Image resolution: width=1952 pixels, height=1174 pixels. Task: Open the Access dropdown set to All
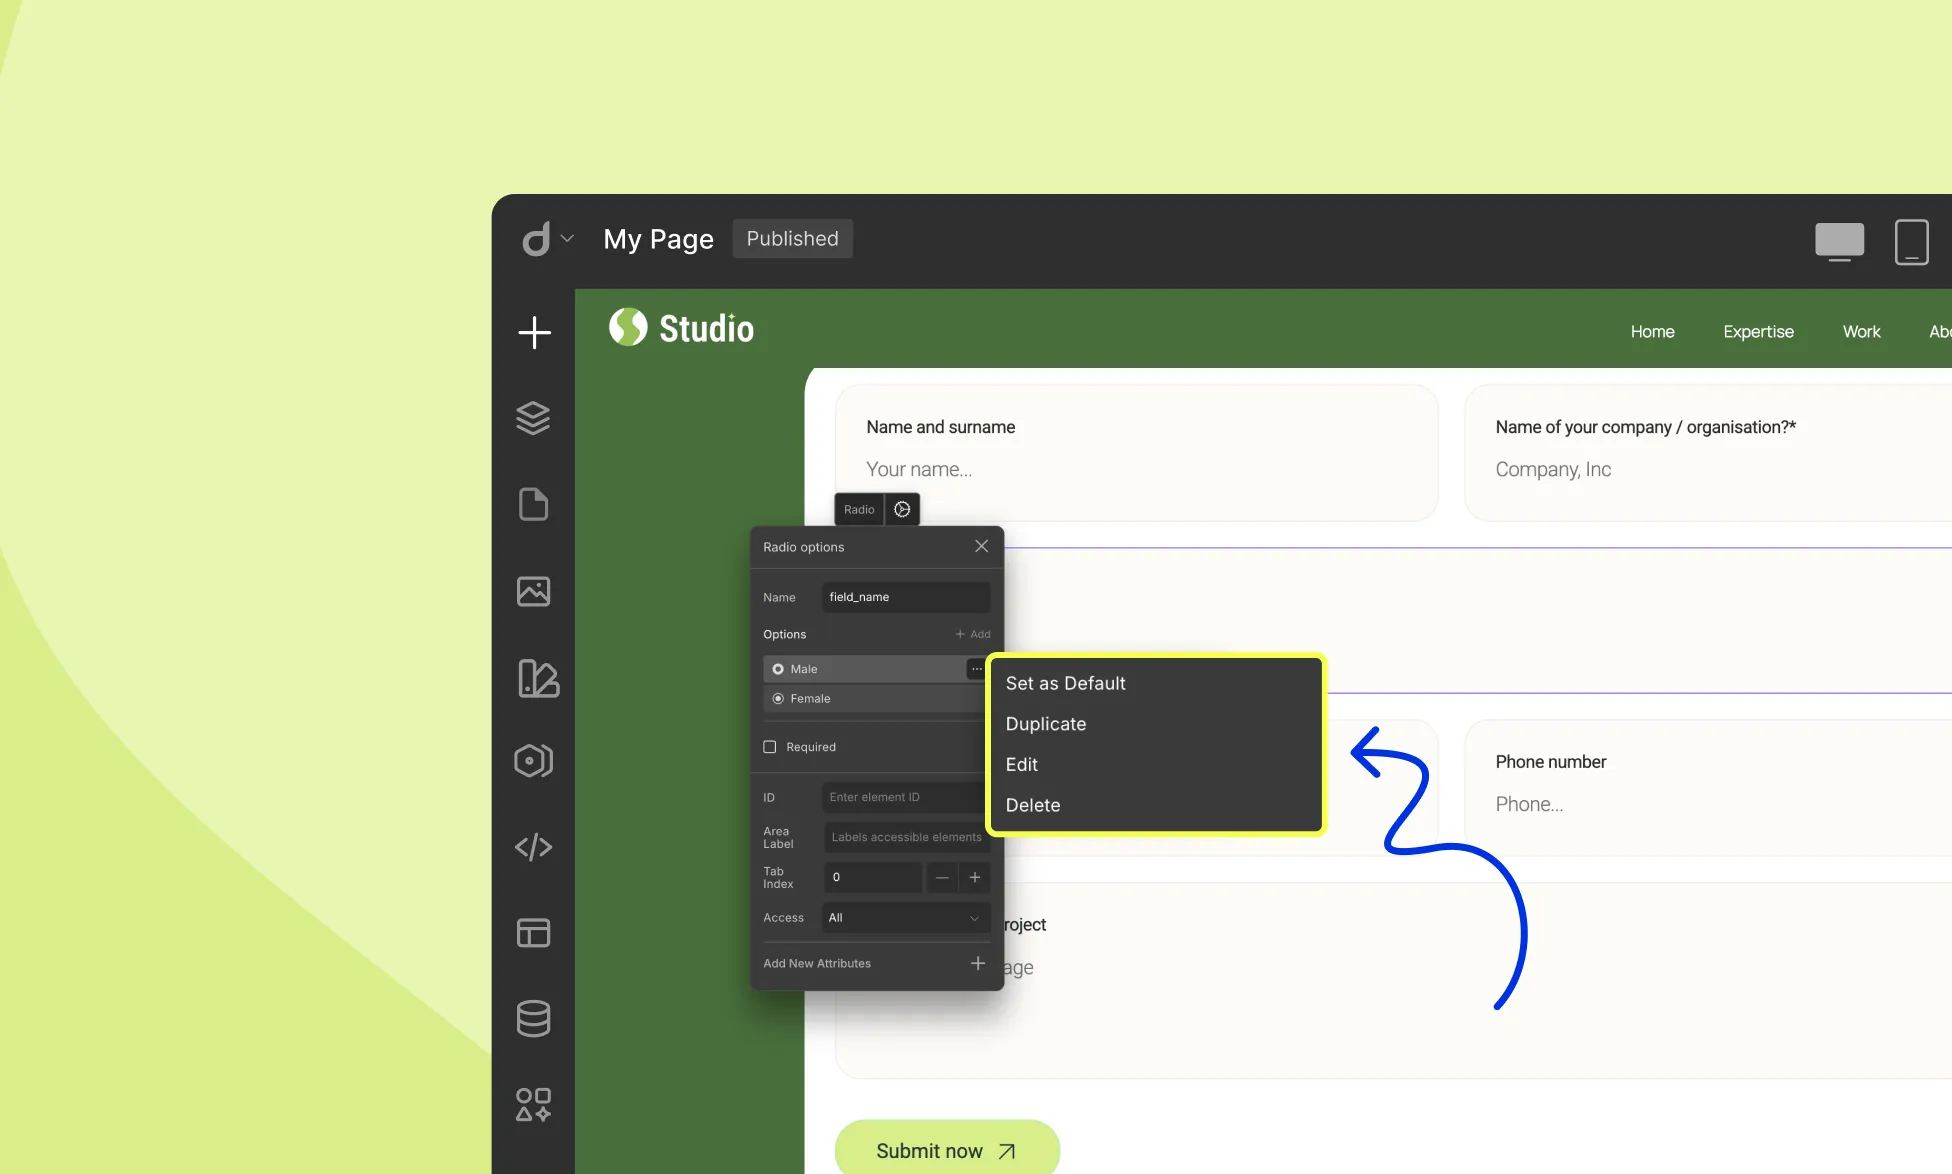pos(906,918)
